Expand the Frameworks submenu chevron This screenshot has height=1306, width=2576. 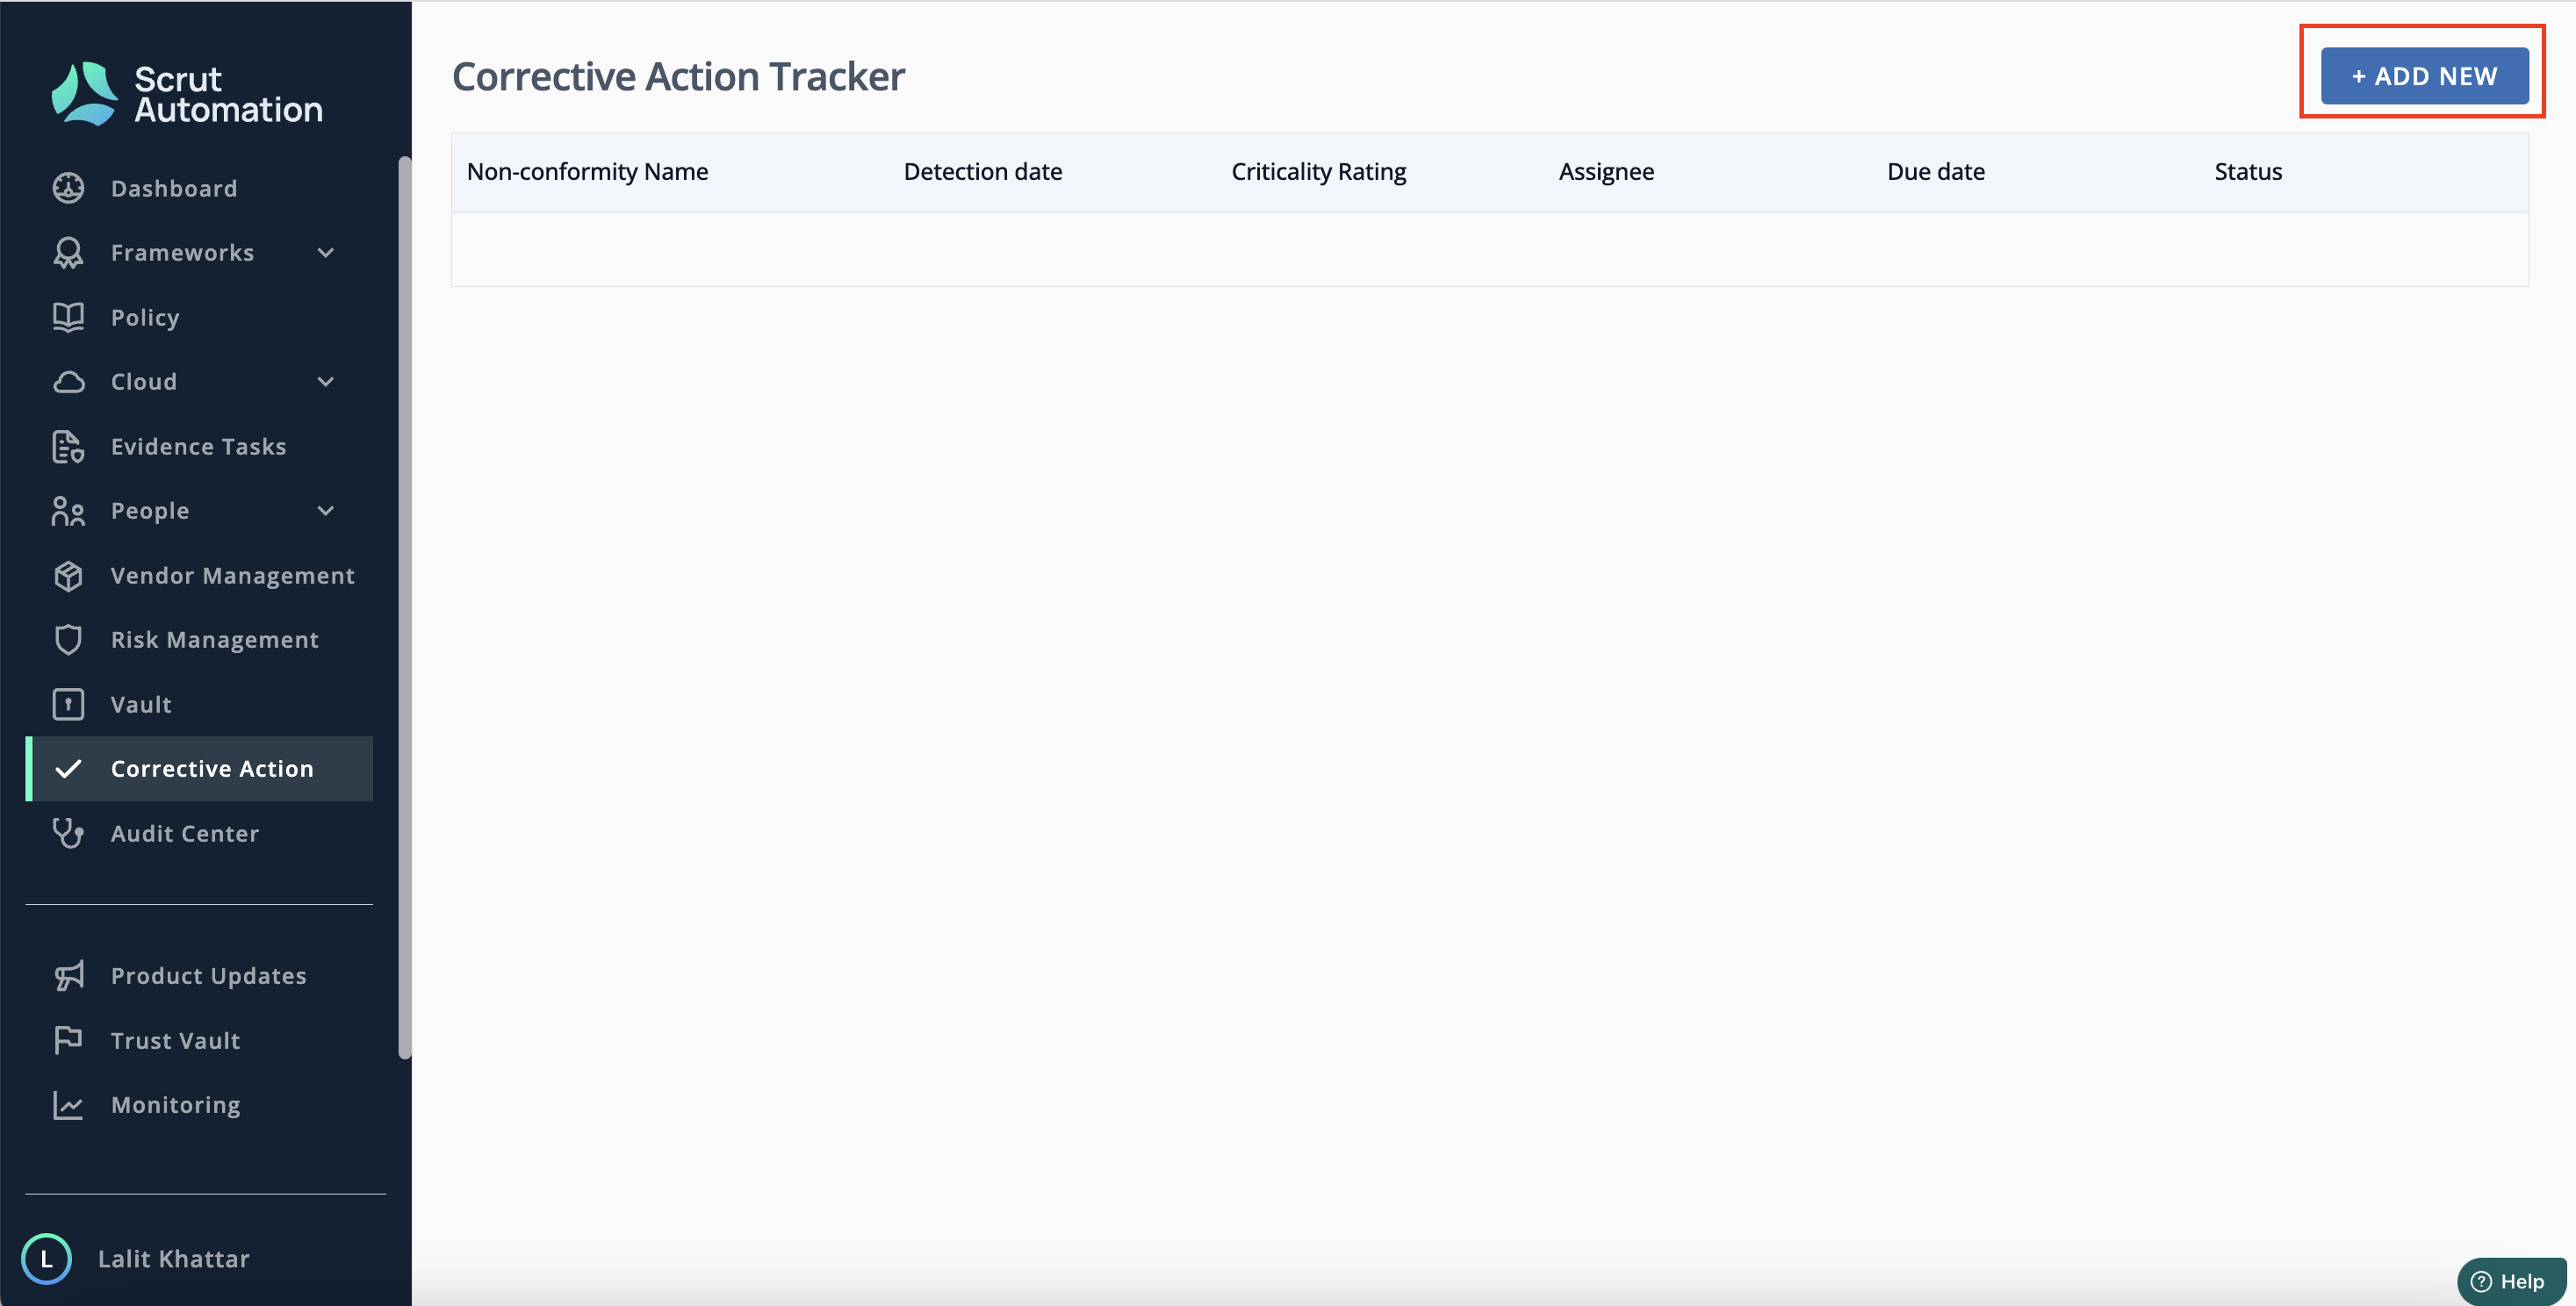point(326,253)
